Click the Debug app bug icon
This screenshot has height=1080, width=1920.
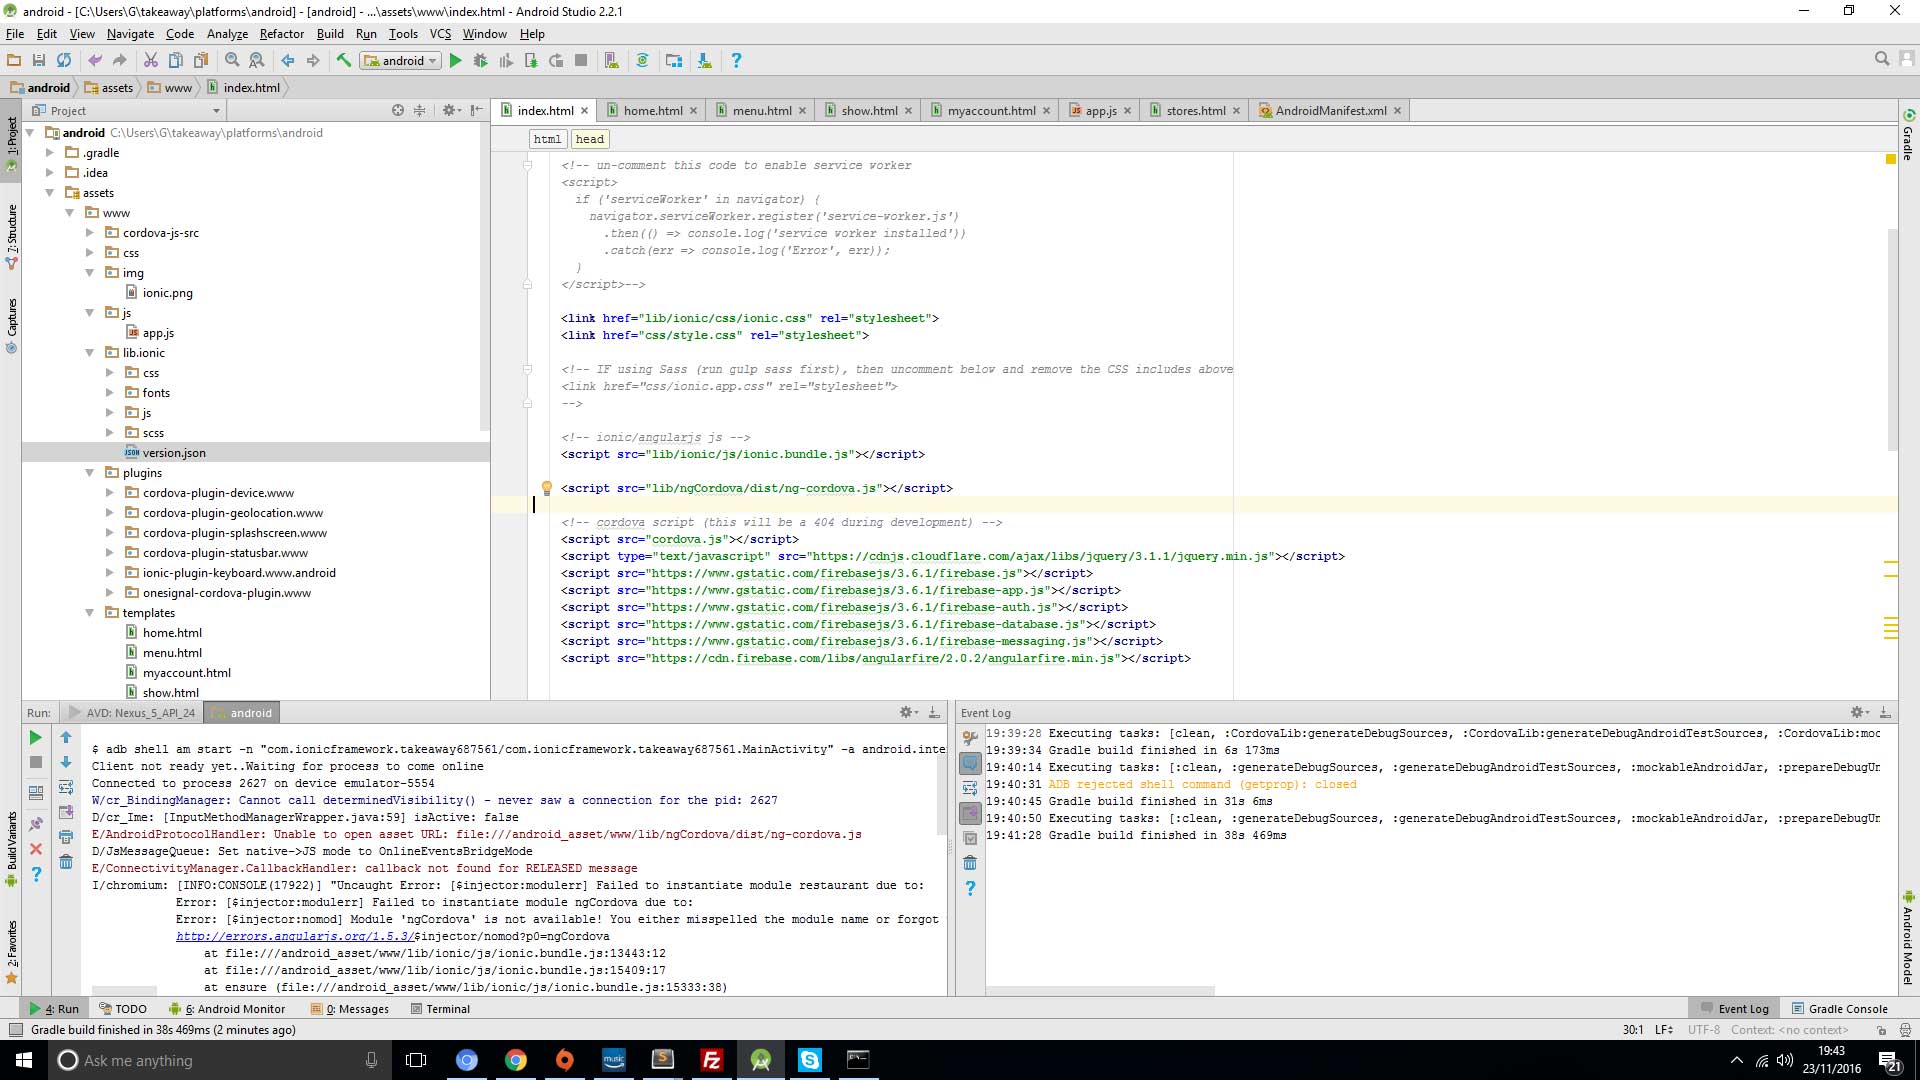click(x=480, y=61)
